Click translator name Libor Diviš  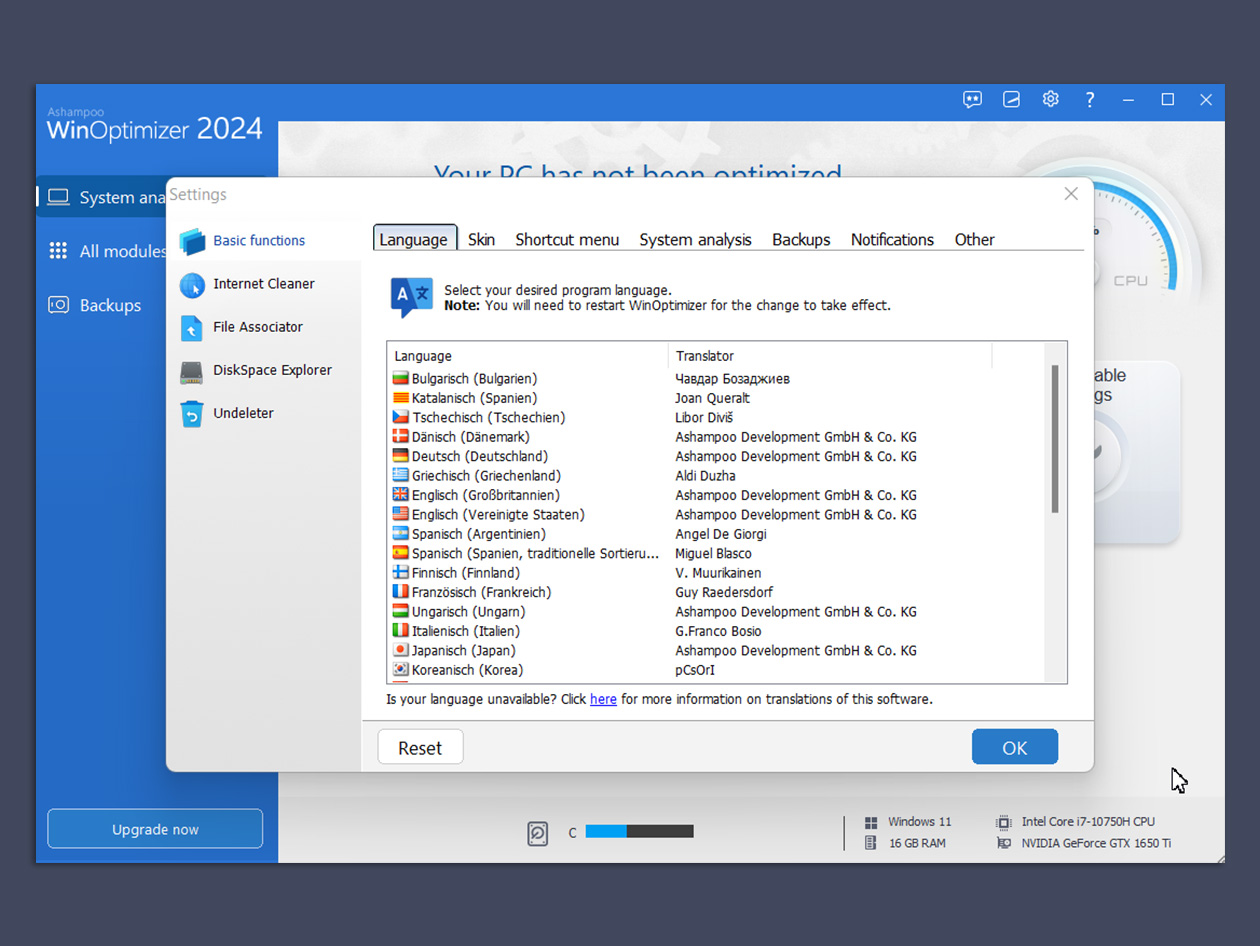click(x=704, y=417)
